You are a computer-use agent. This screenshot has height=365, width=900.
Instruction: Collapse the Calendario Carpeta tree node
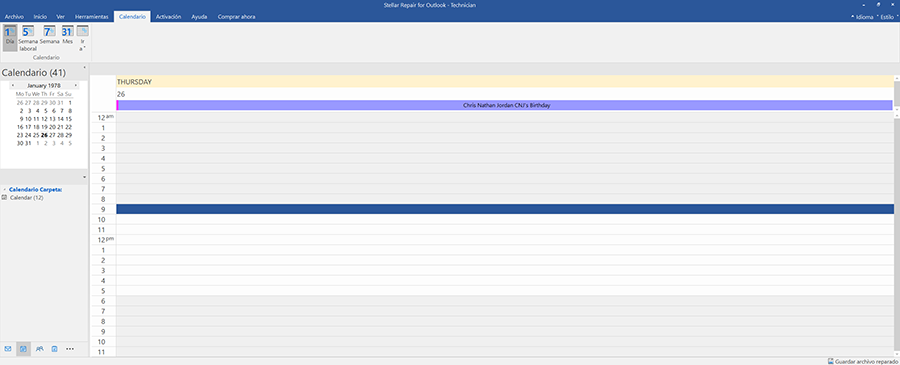click(5, 189)
